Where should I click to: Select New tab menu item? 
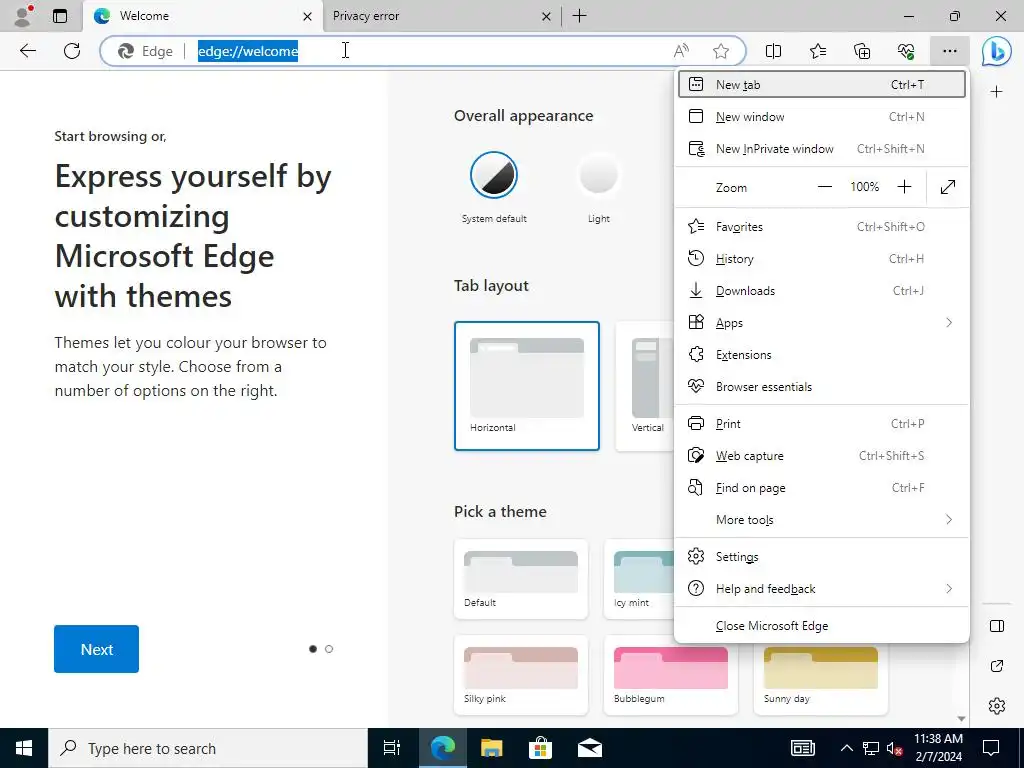click(x=822, y=84)
